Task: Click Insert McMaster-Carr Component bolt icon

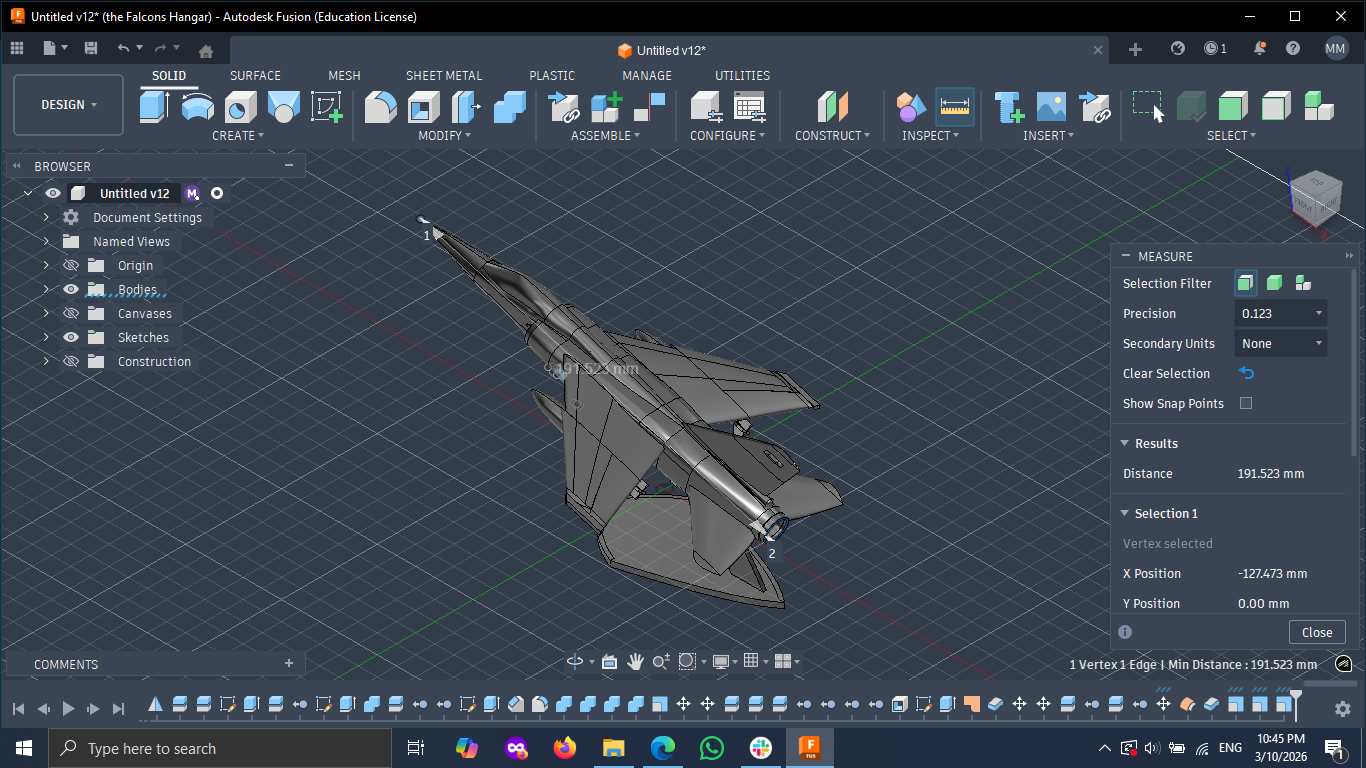Action: [1009, 106]
